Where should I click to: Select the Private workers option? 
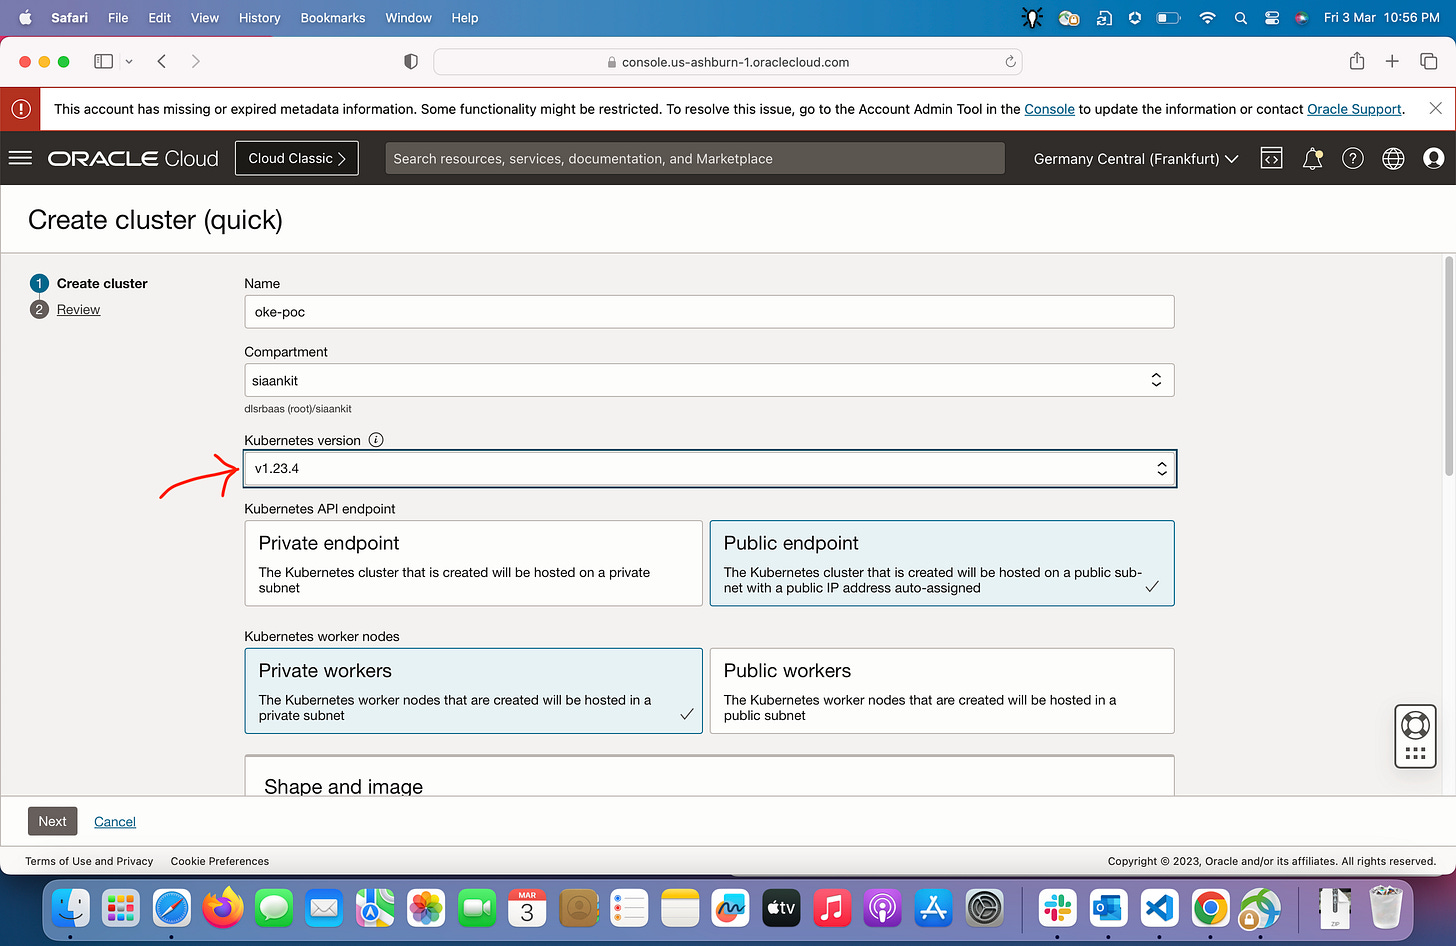474,691
